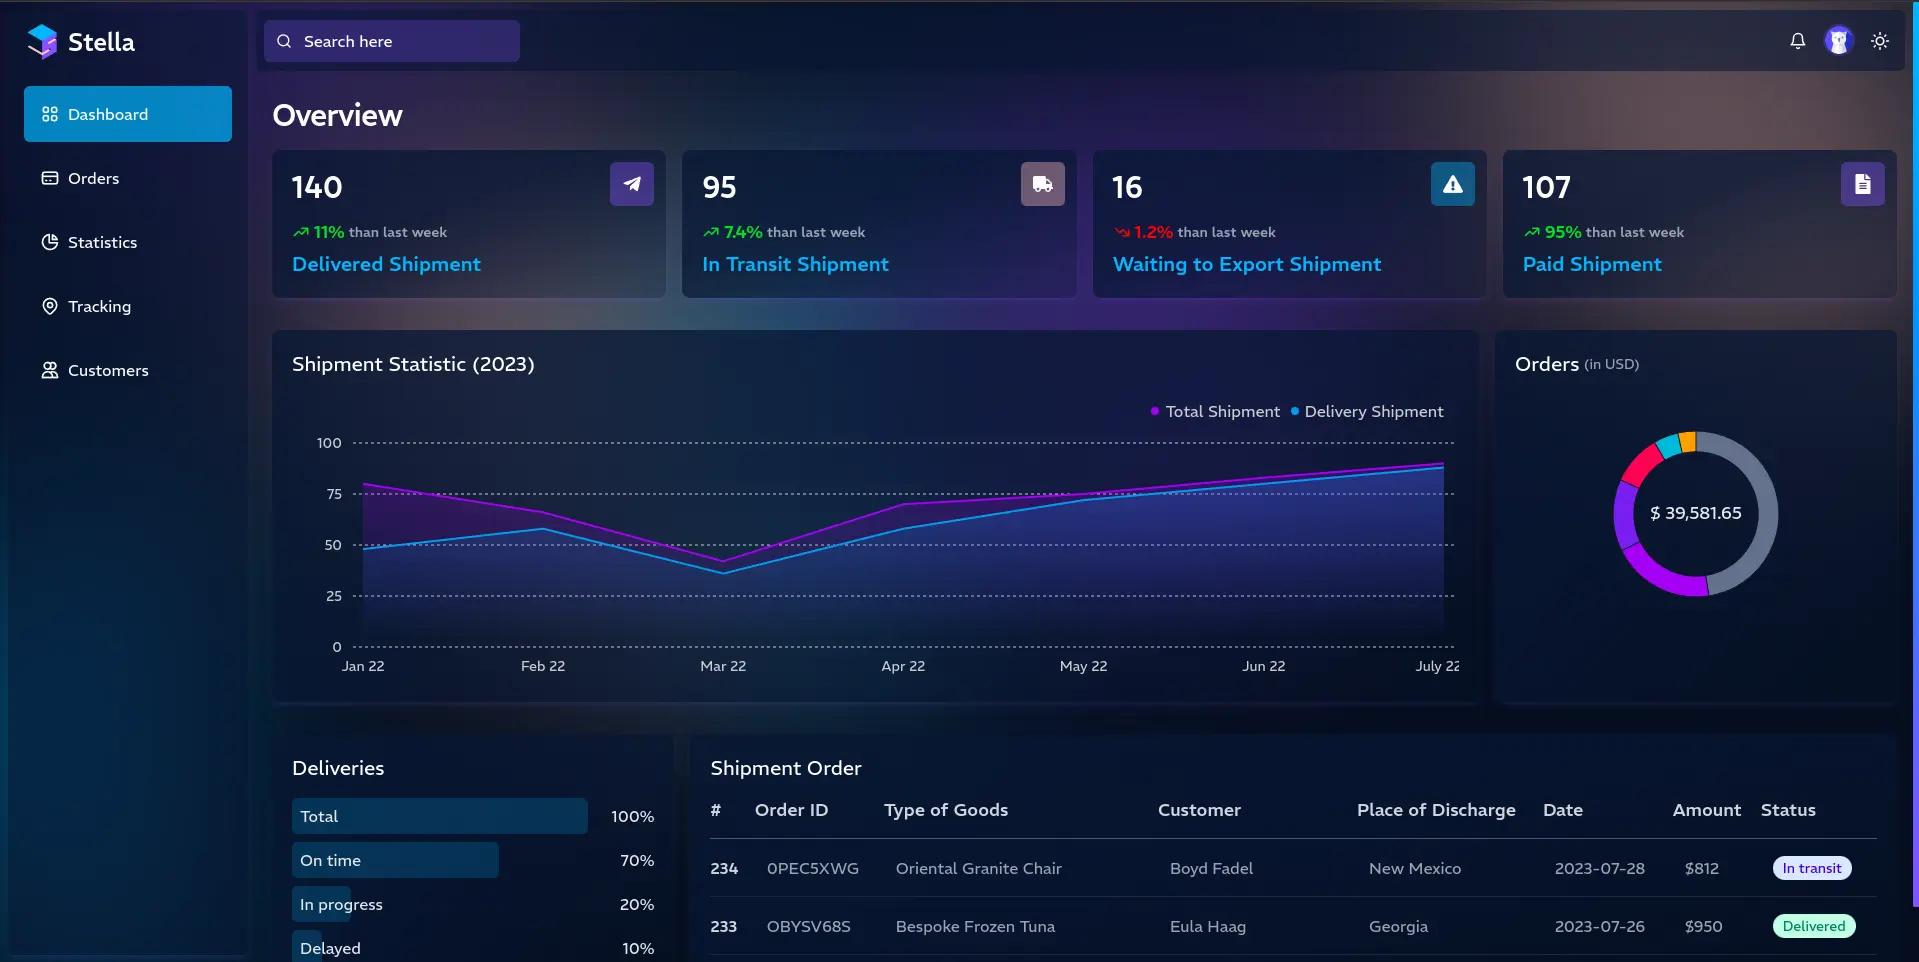Click the On time progress bar
Screen dimensions: 1919x962
(x=395, y=860)
